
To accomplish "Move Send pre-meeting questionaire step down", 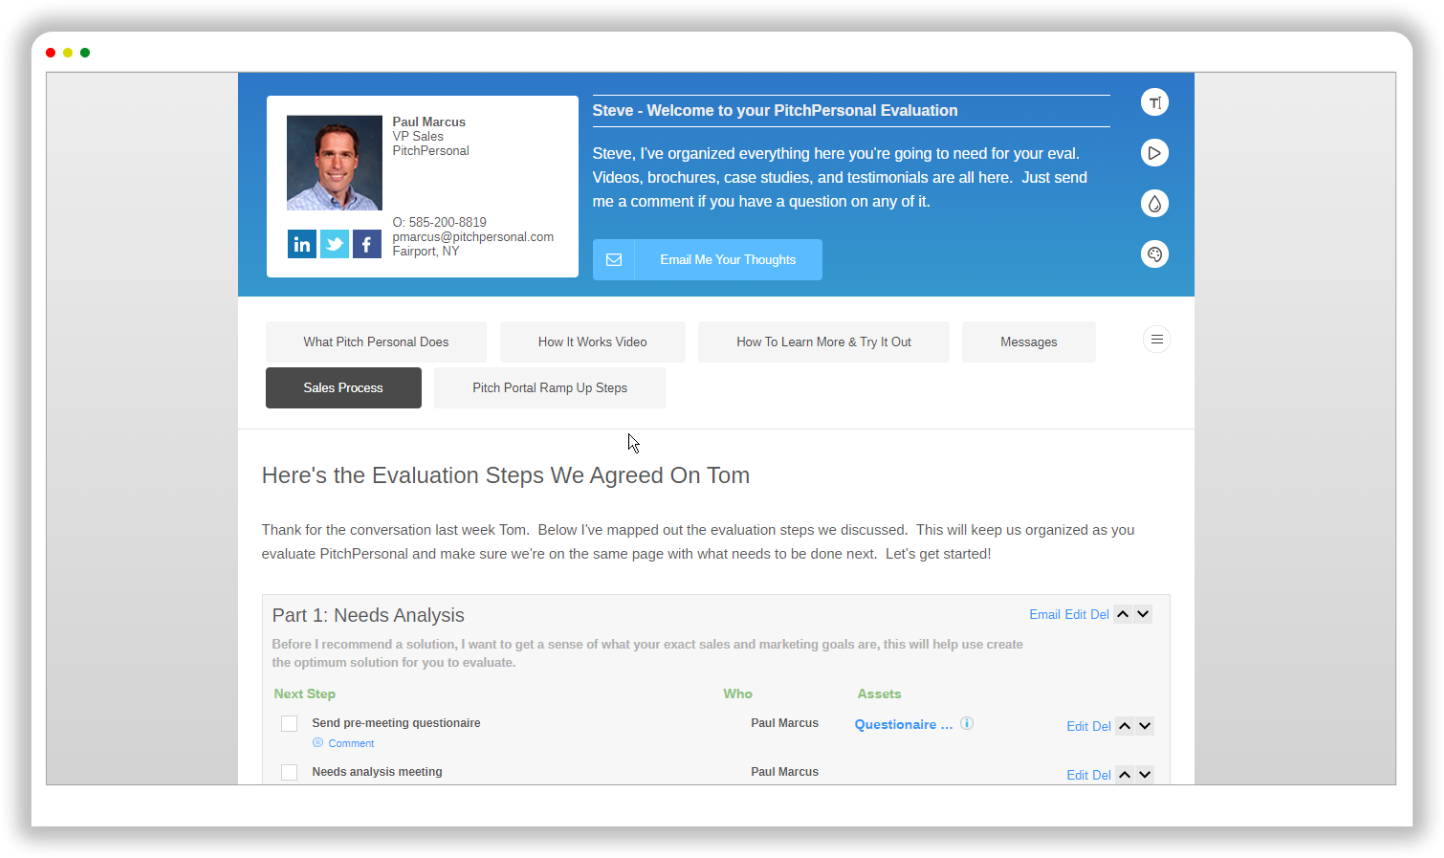I will 1145,726.
